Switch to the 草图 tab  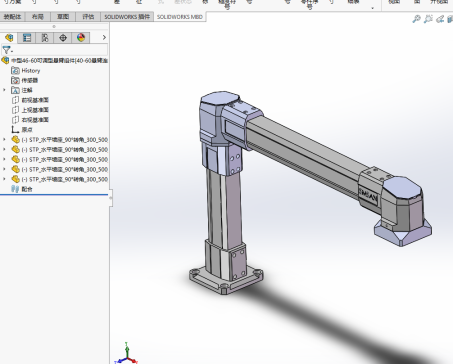(x=63, y=17)
